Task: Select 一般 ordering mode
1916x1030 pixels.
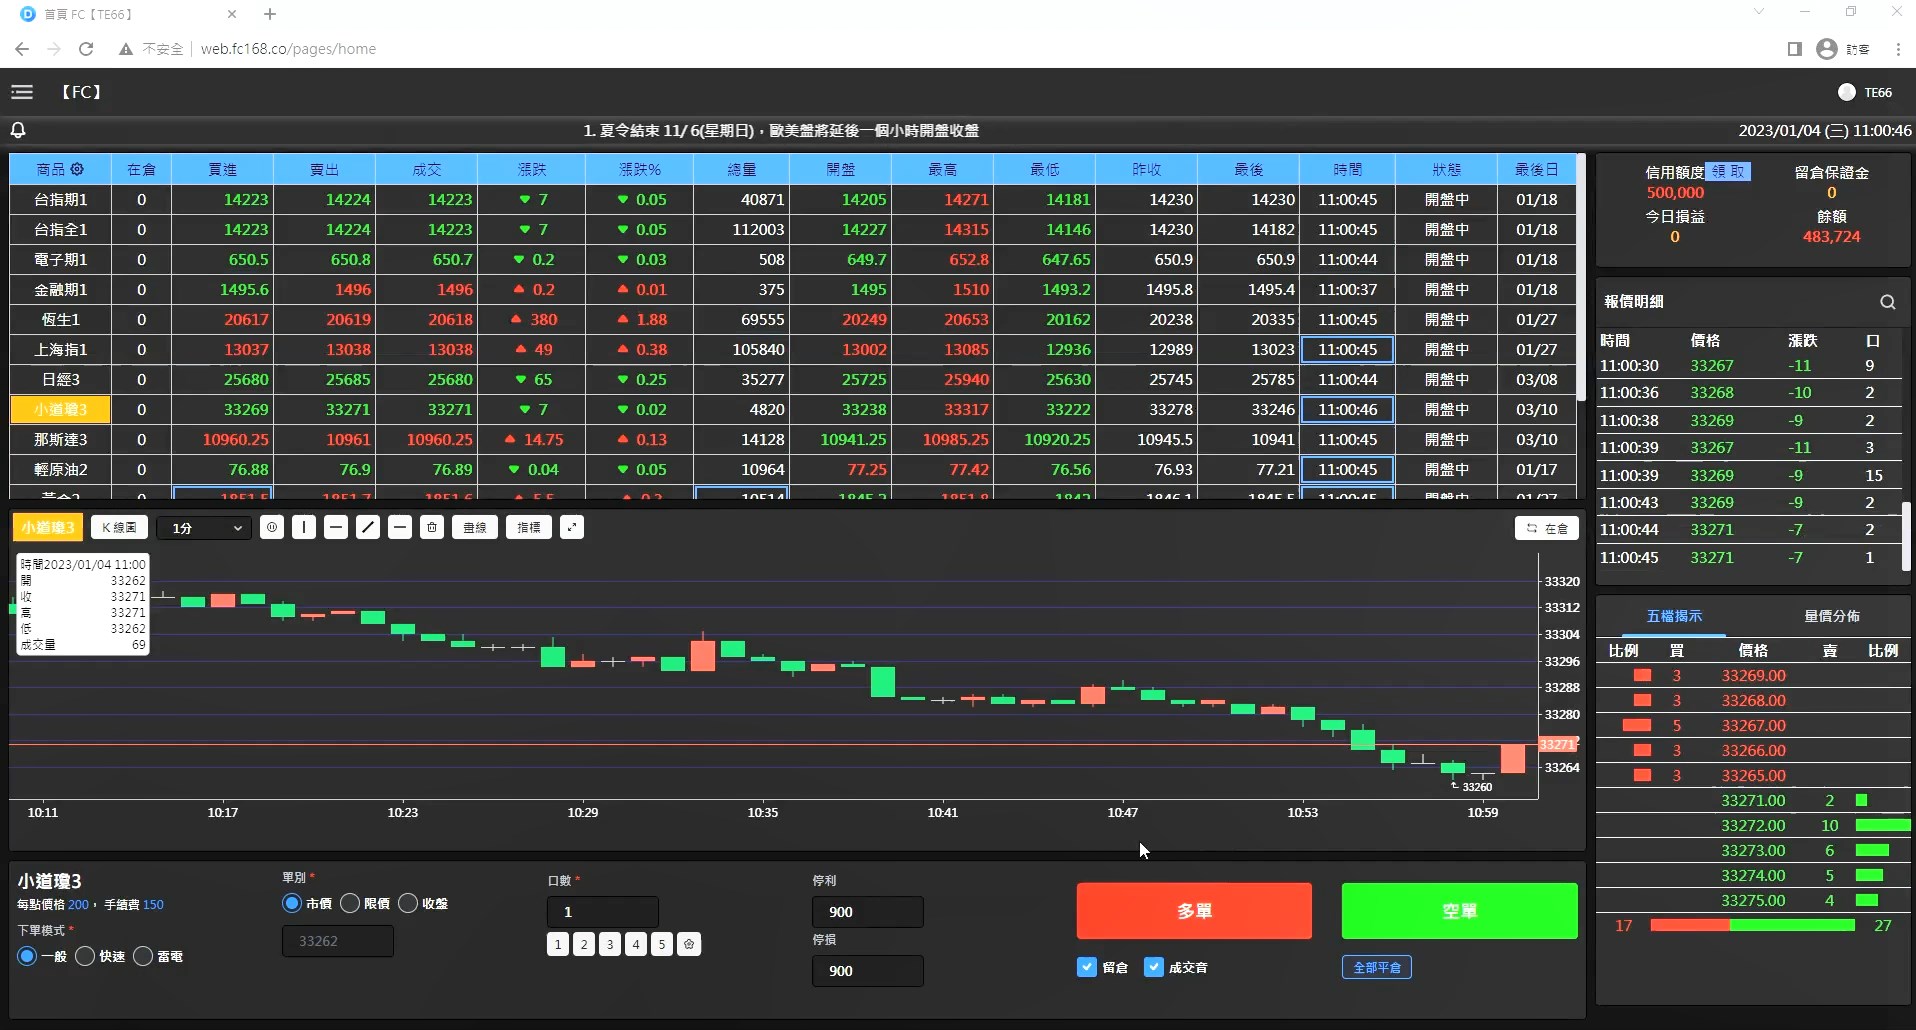Action: coord(27,956)
